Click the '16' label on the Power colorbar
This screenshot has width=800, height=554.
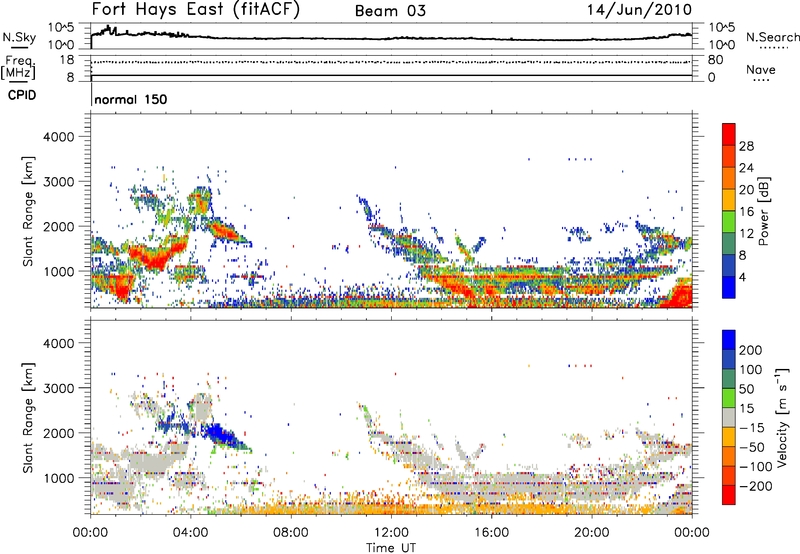click(x=746, y=212)
